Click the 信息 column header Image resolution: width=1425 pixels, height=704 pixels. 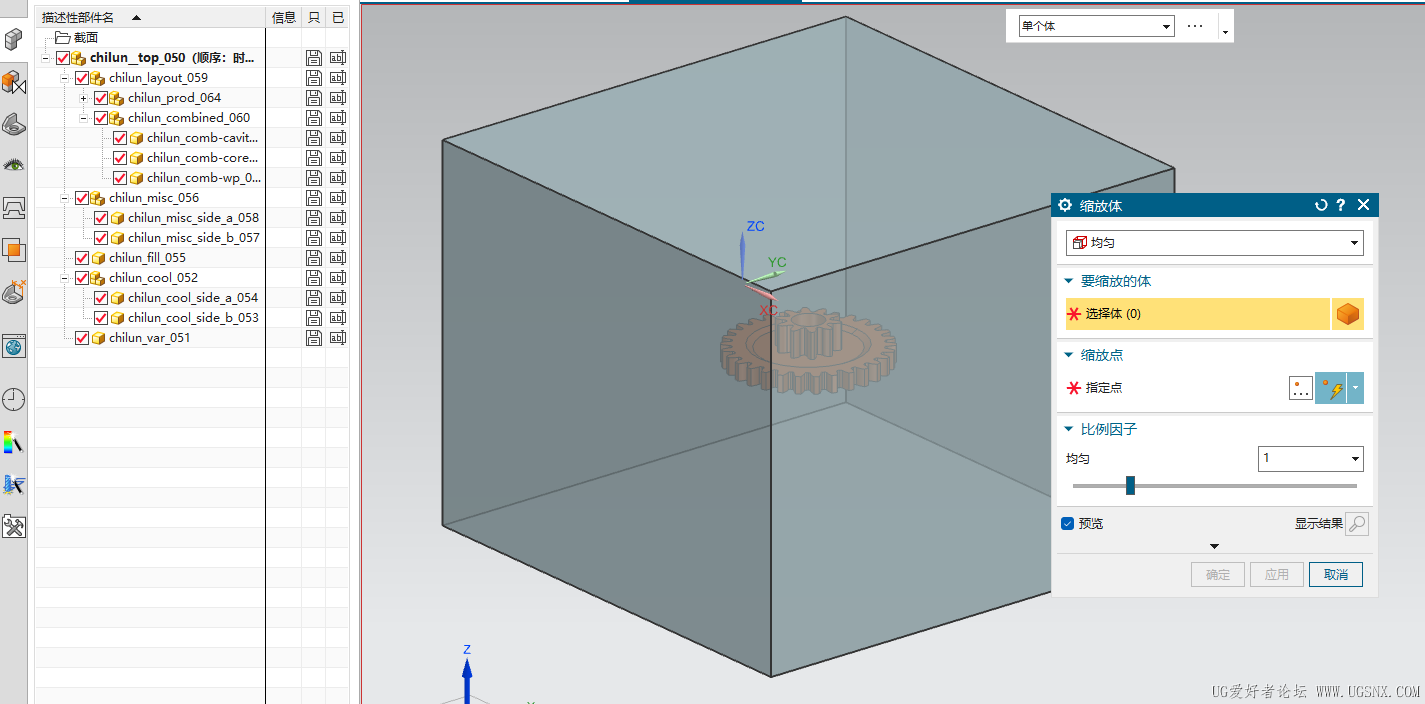pos(284,17)
